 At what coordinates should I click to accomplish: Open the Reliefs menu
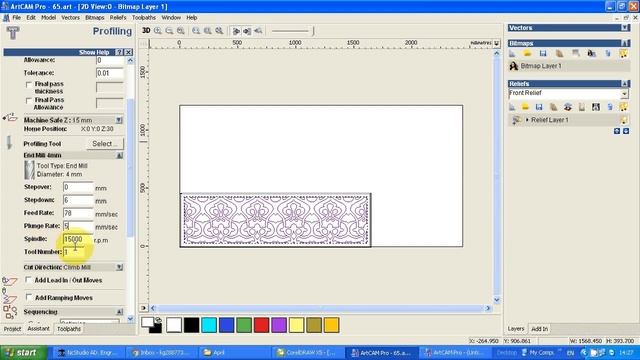click(x=118, y=18)
